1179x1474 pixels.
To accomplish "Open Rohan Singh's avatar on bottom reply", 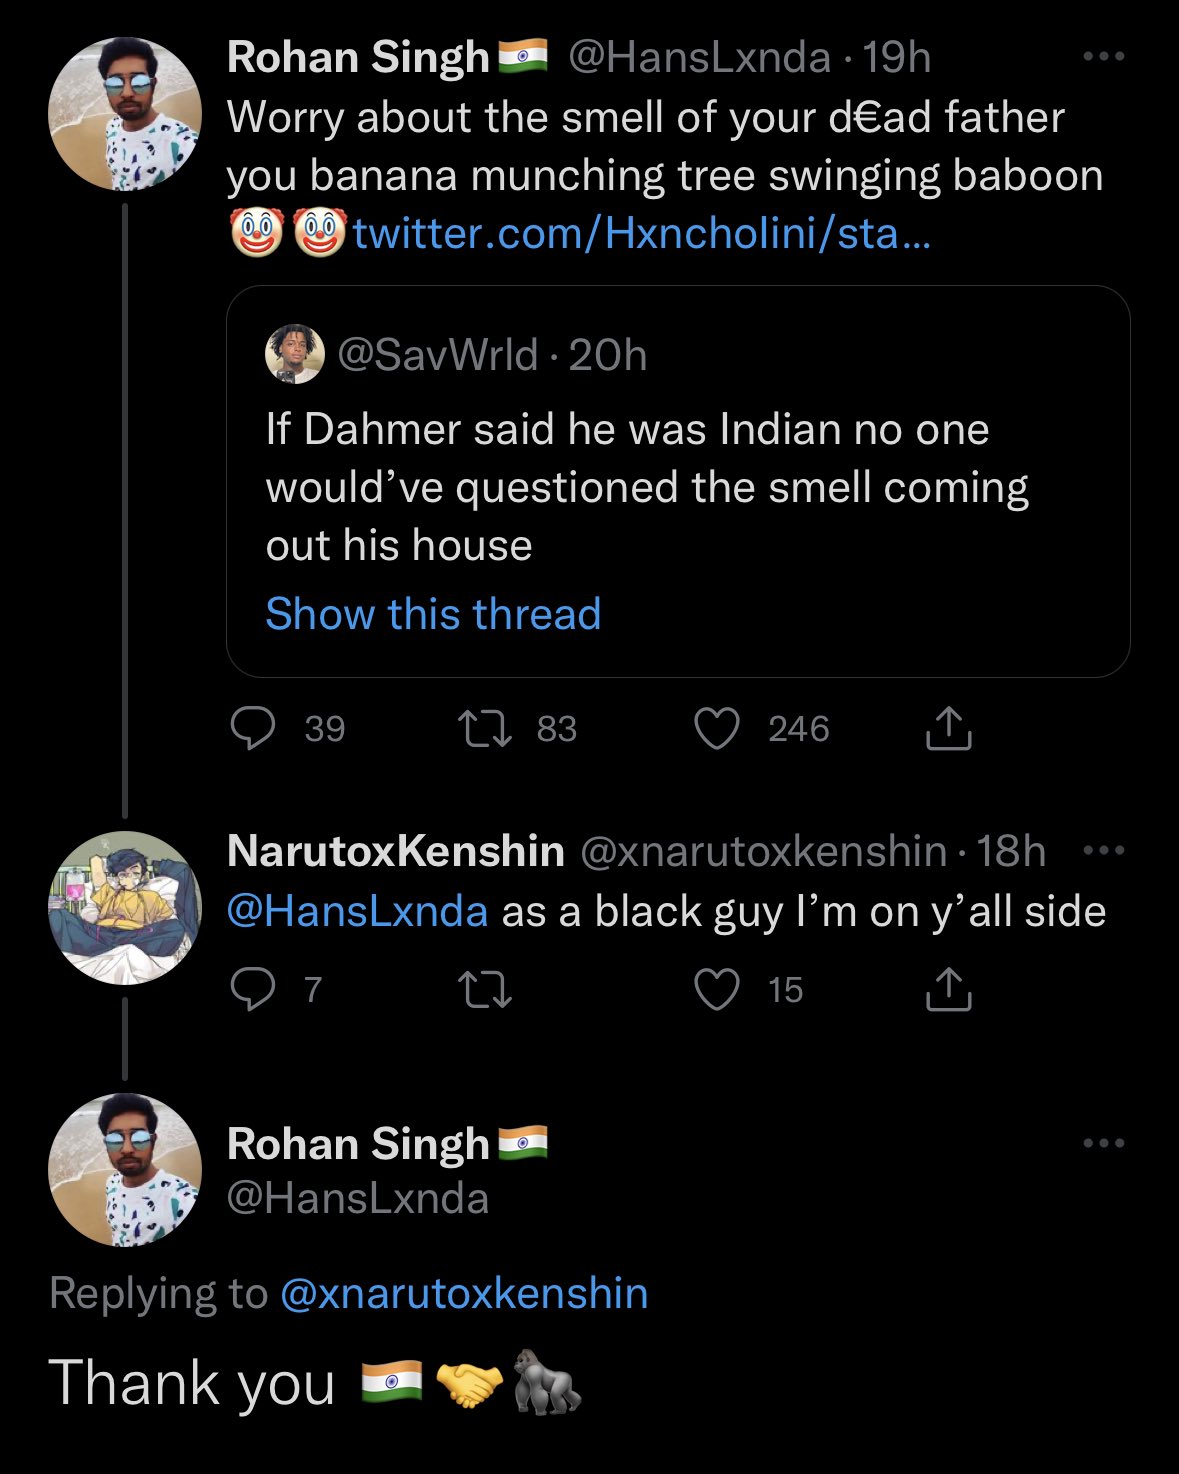I will pos(125,1170).
